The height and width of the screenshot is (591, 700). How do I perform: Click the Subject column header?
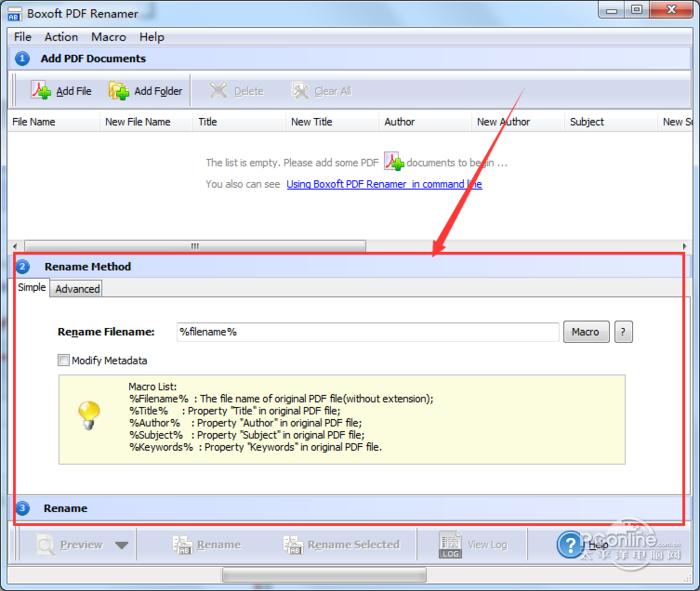click(611, 122)
